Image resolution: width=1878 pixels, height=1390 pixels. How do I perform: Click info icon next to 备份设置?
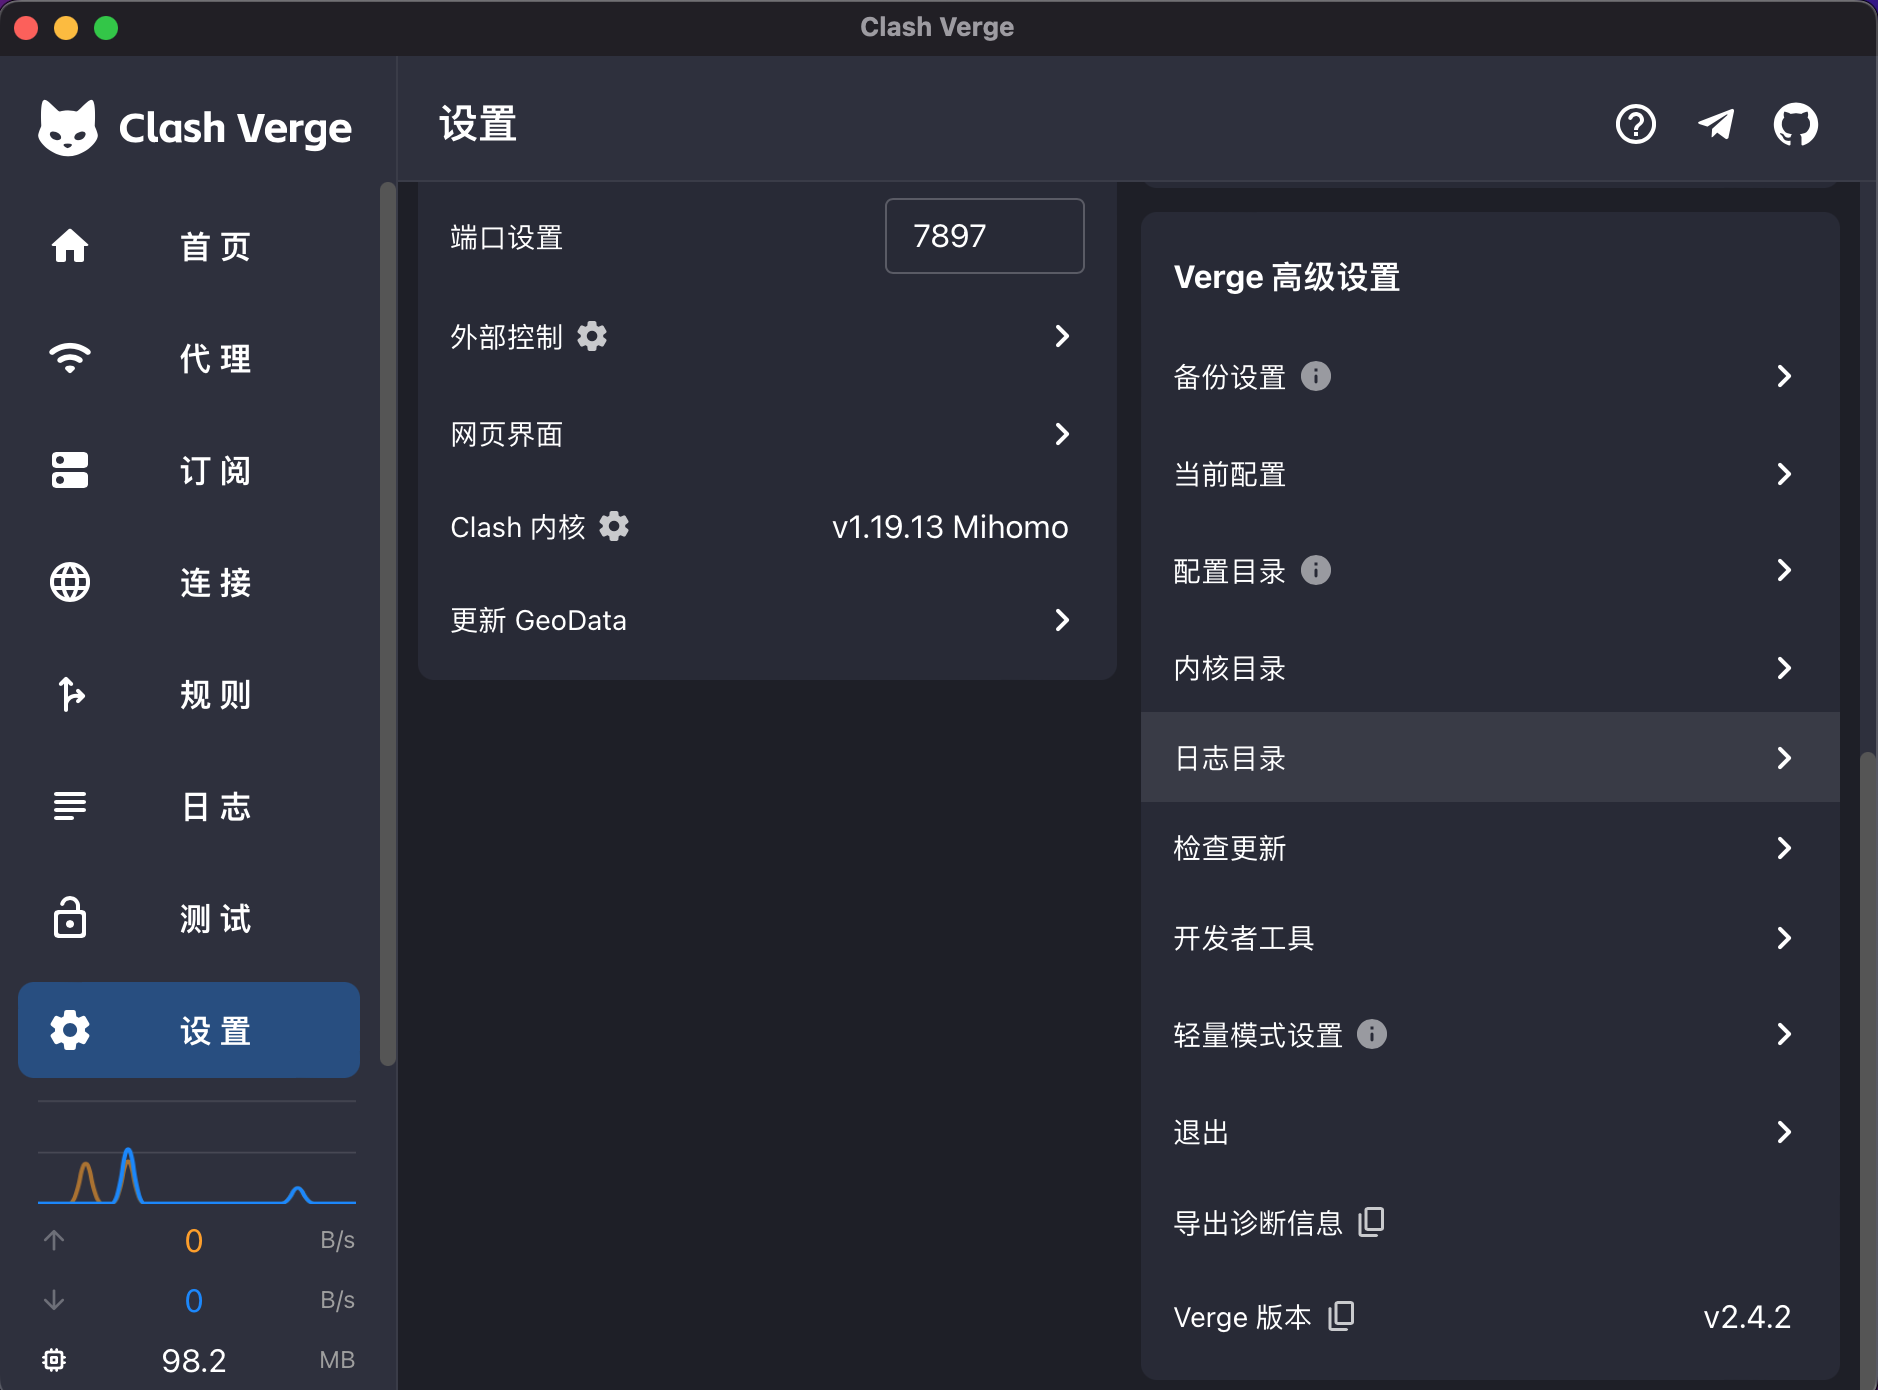pos(1316,377)
